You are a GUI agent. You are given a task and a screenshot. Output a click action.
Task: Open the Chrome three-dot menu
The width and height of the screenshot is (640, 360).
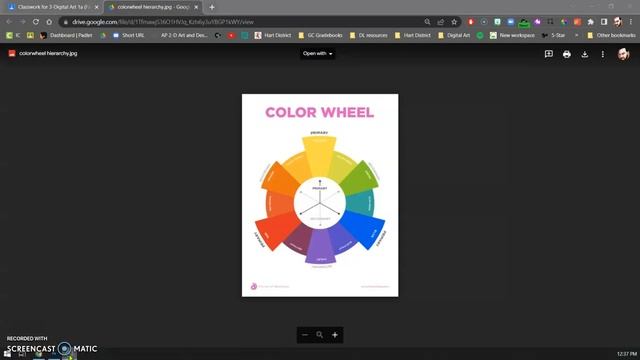tap(631, 22)
